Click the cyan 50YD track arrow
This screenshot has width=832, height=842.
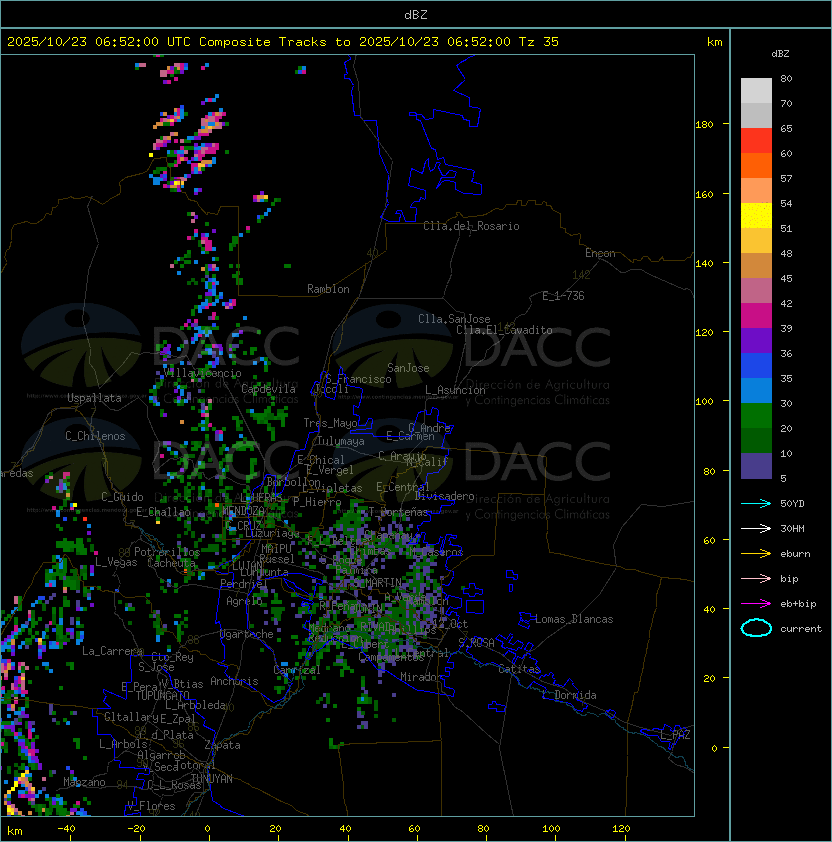click(756, 503)
